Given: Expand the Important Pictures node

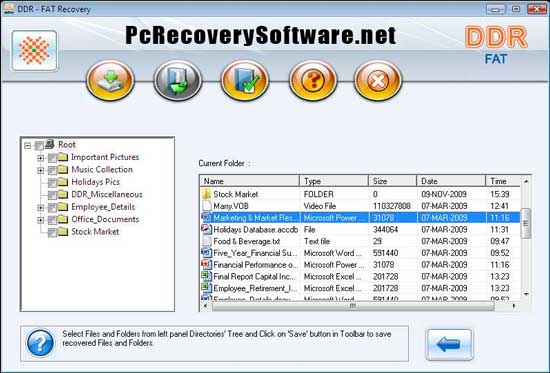Looking at the screenshot, I should click(40, 158).
